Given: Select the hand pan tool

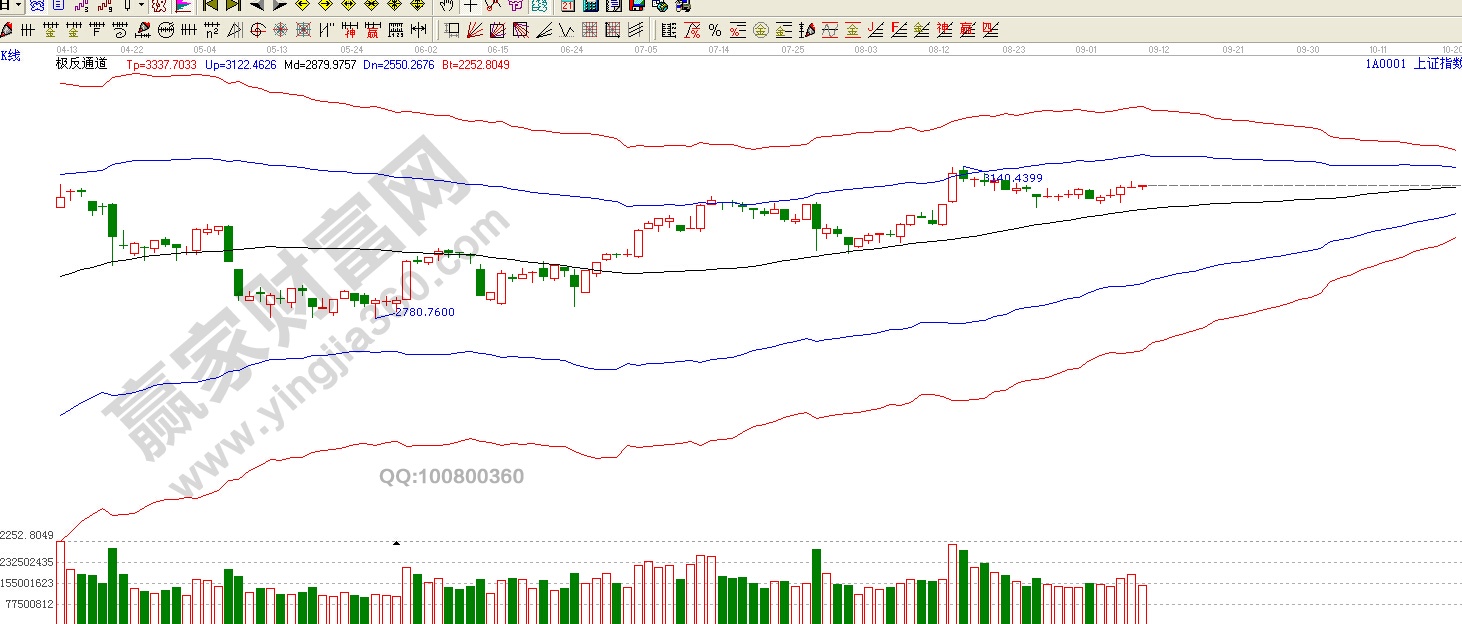Looking at the screenshot, I should [x=446, y=6].
